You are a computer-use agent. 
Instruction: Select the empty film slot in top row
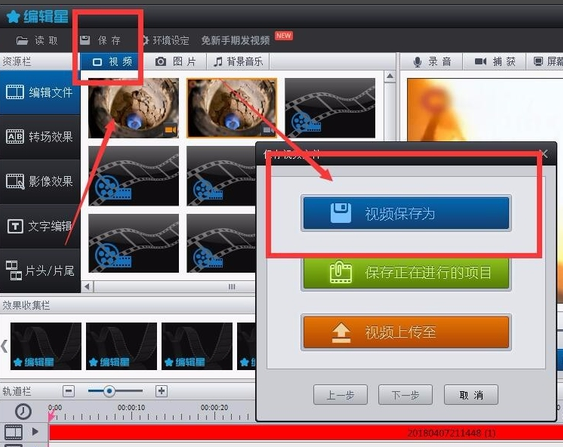point(330,108)
